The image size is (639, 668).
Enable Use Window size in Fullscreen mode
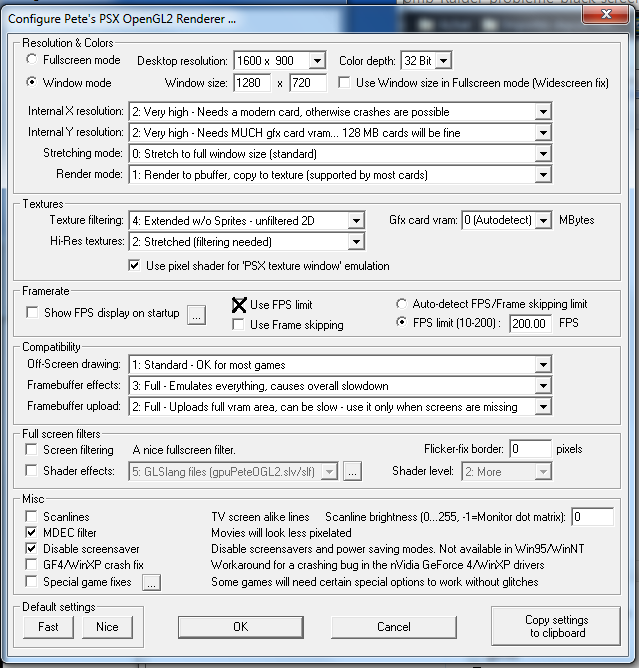tap(344, 82)
